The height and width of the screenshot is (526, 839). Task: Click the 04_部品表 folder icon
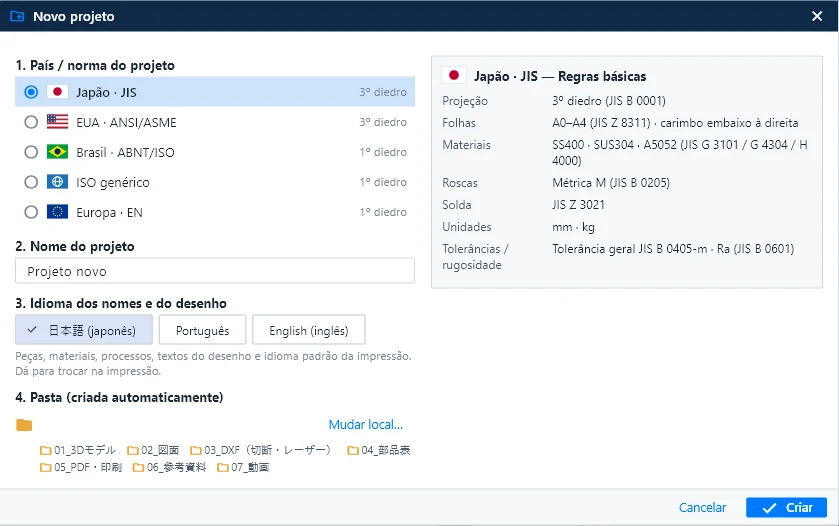tap(353, 451)
